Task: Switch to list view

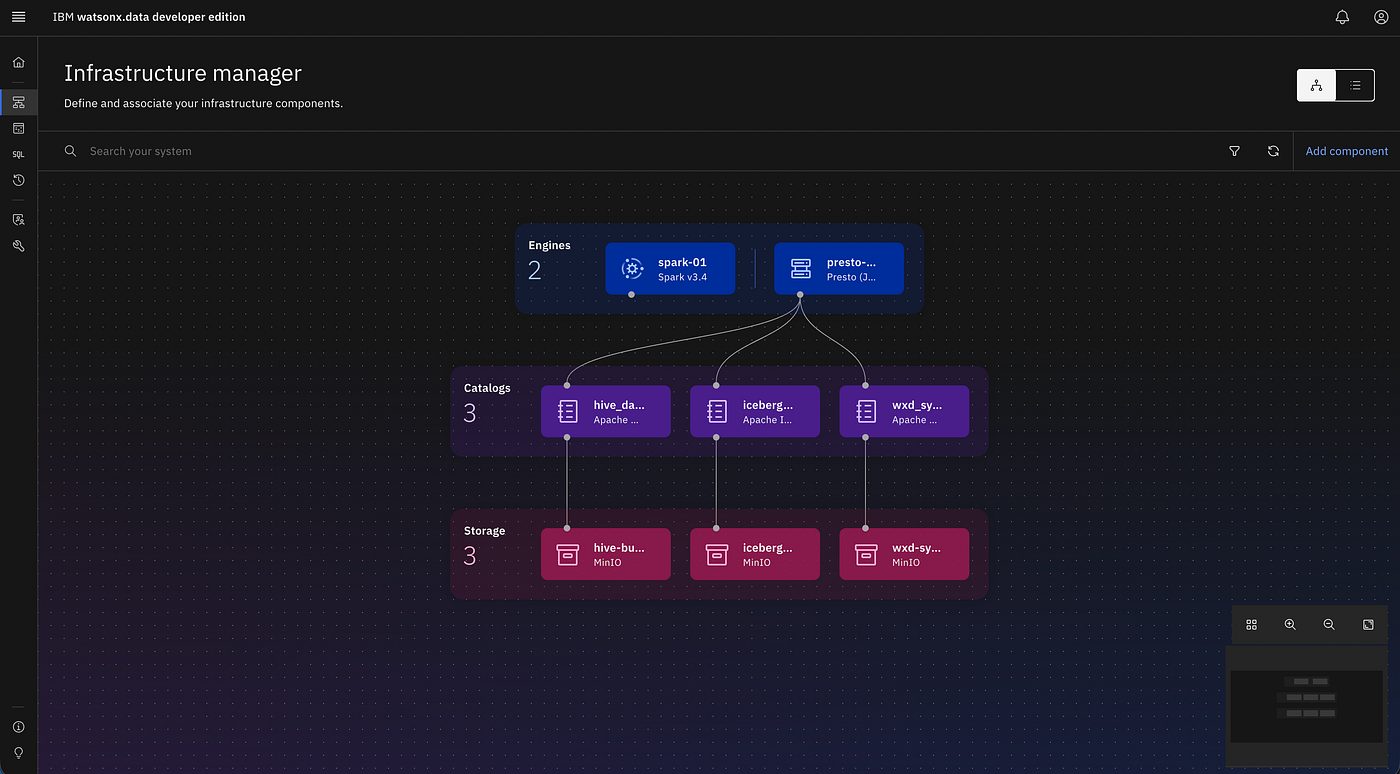Action: tap(1355, 86)
